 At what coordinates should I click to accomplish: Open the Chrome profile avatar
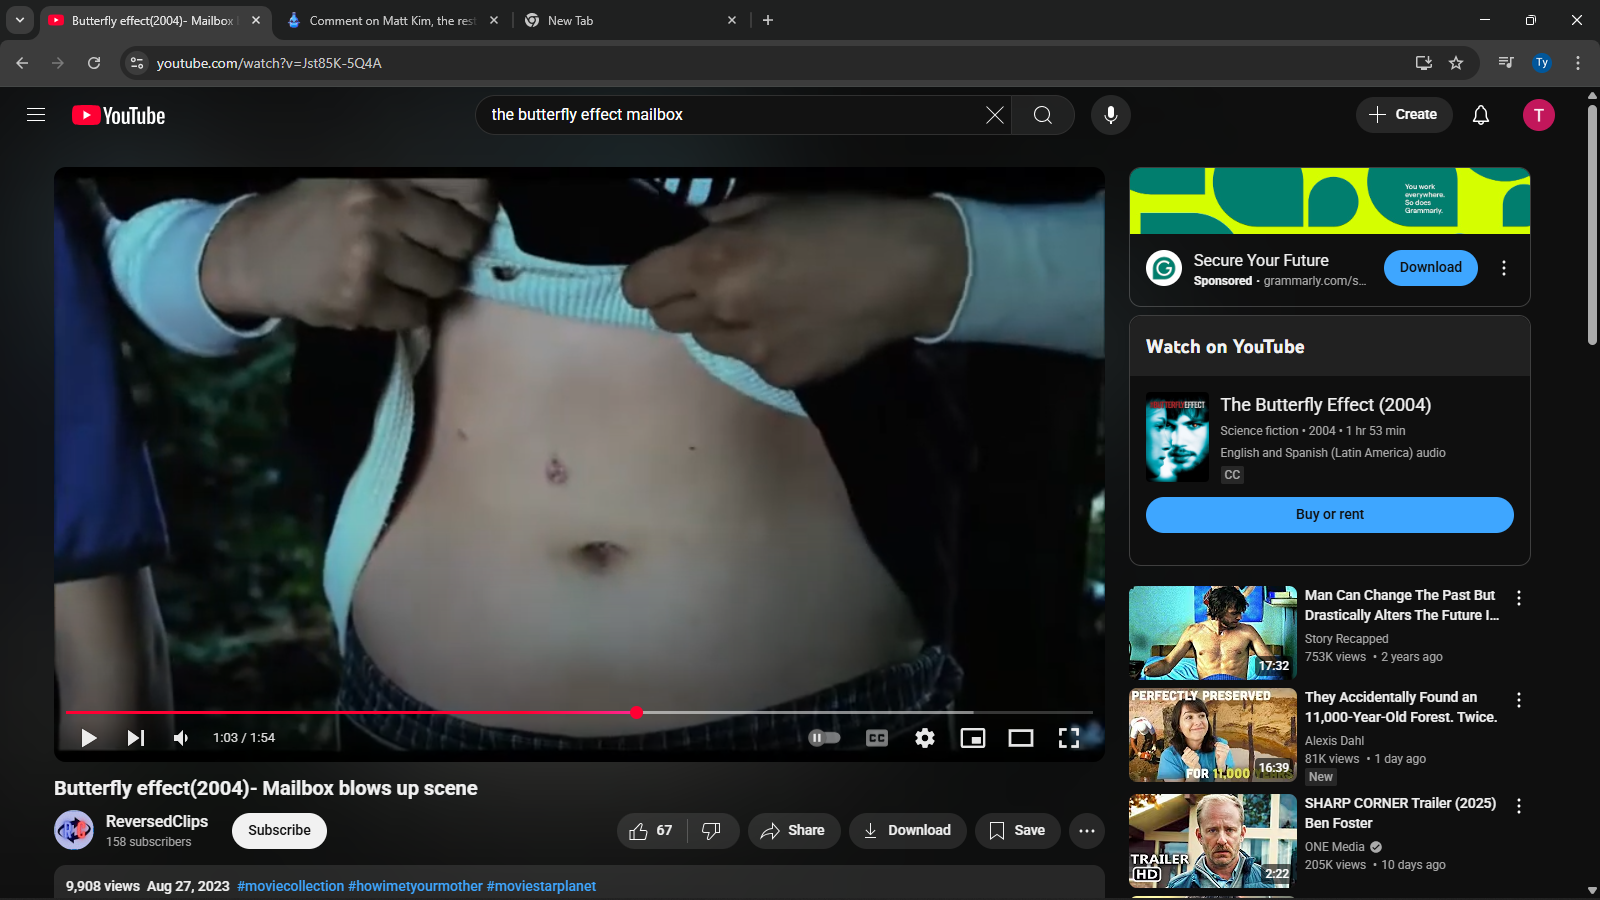pos(1542,63)
